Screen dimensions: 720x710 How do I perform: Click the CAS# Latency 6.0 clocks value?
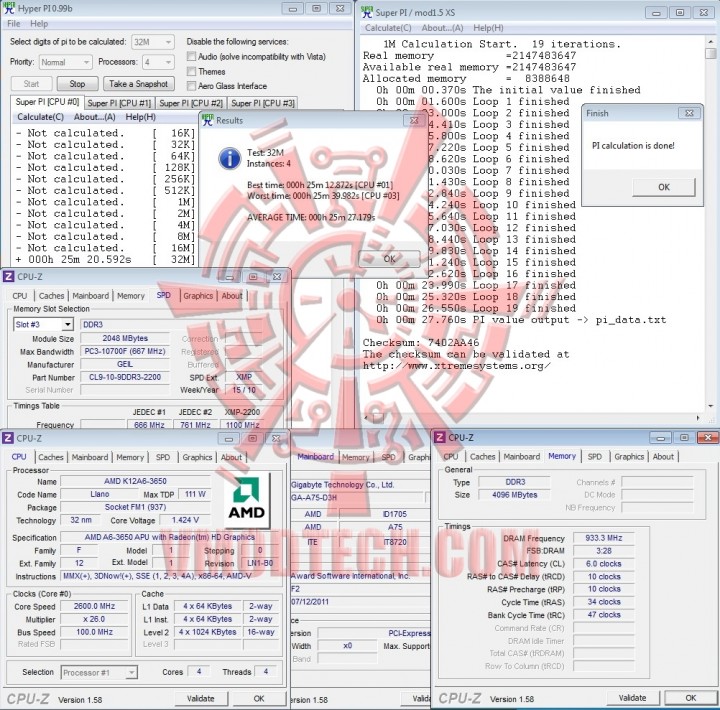603,563
